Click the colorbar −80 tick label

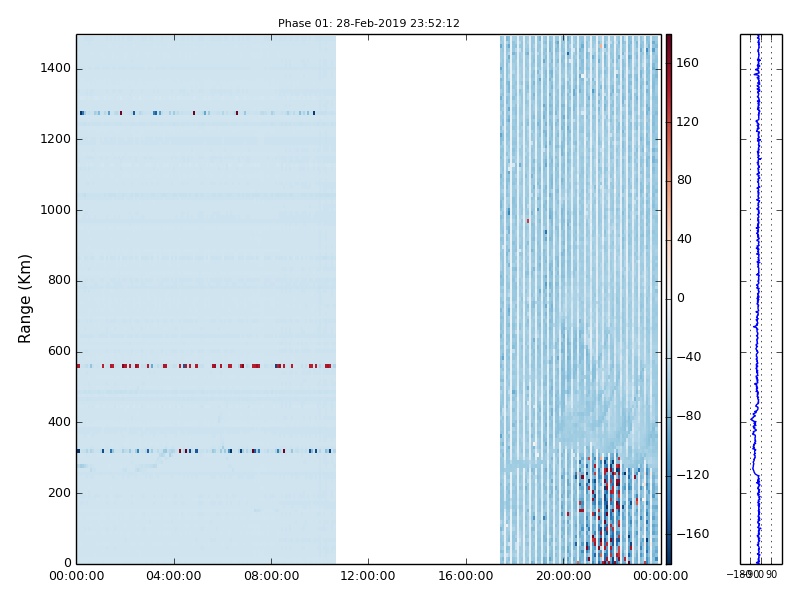click(689, 416)
